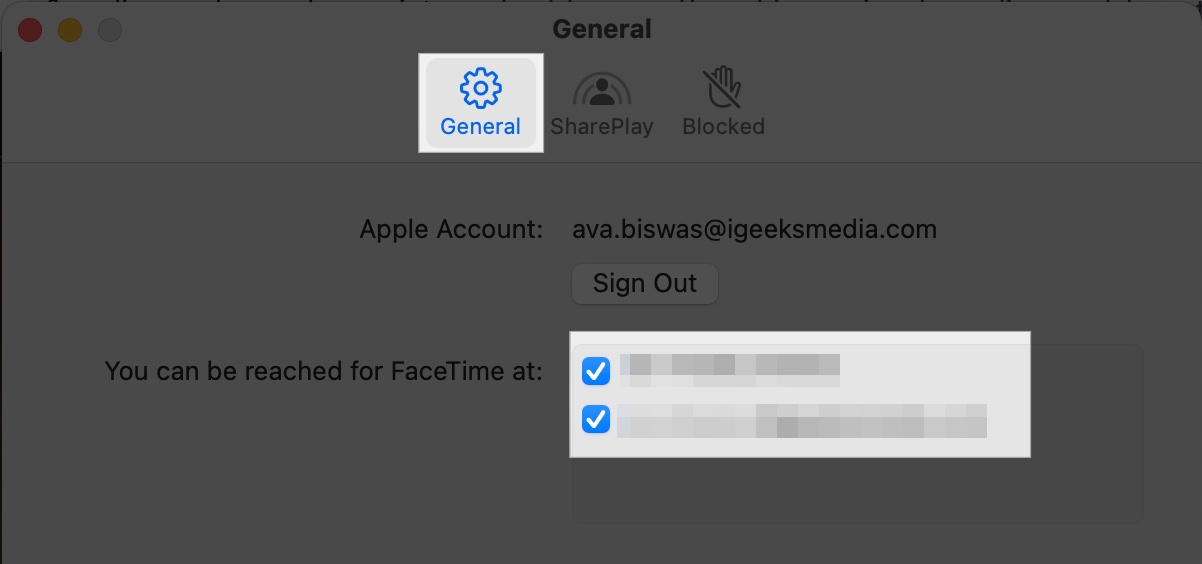Viewport: 1202px width, 564px height.
Task: Switch to the General tab label
Action: click(x=480, y=127)
